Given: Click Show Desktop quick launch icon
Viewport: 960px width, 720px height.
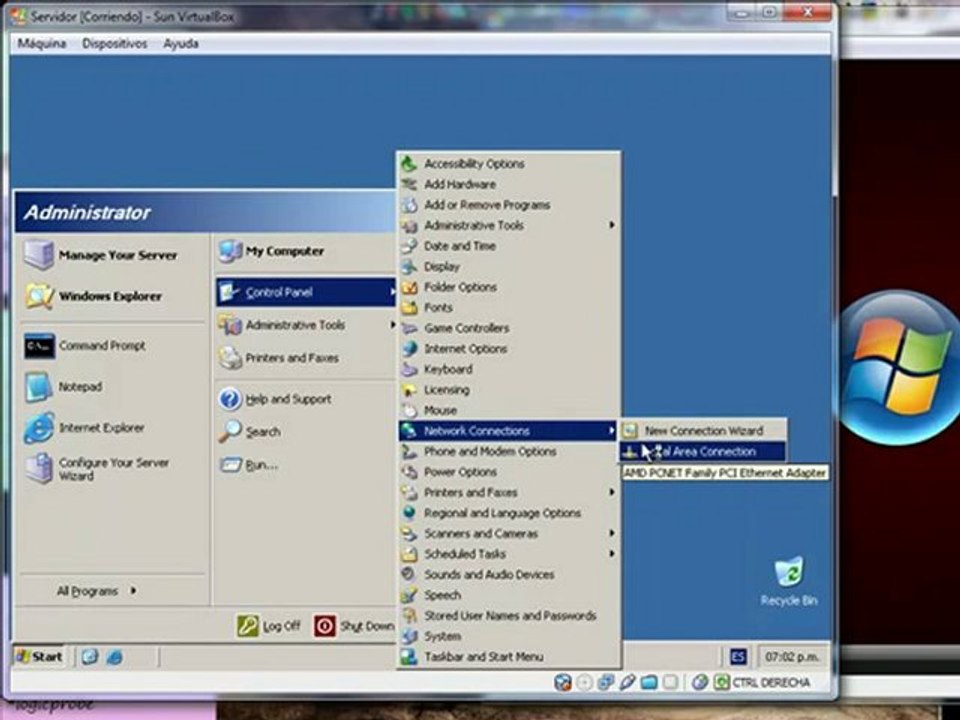Looking at the screenshot, I should (90, 657).
